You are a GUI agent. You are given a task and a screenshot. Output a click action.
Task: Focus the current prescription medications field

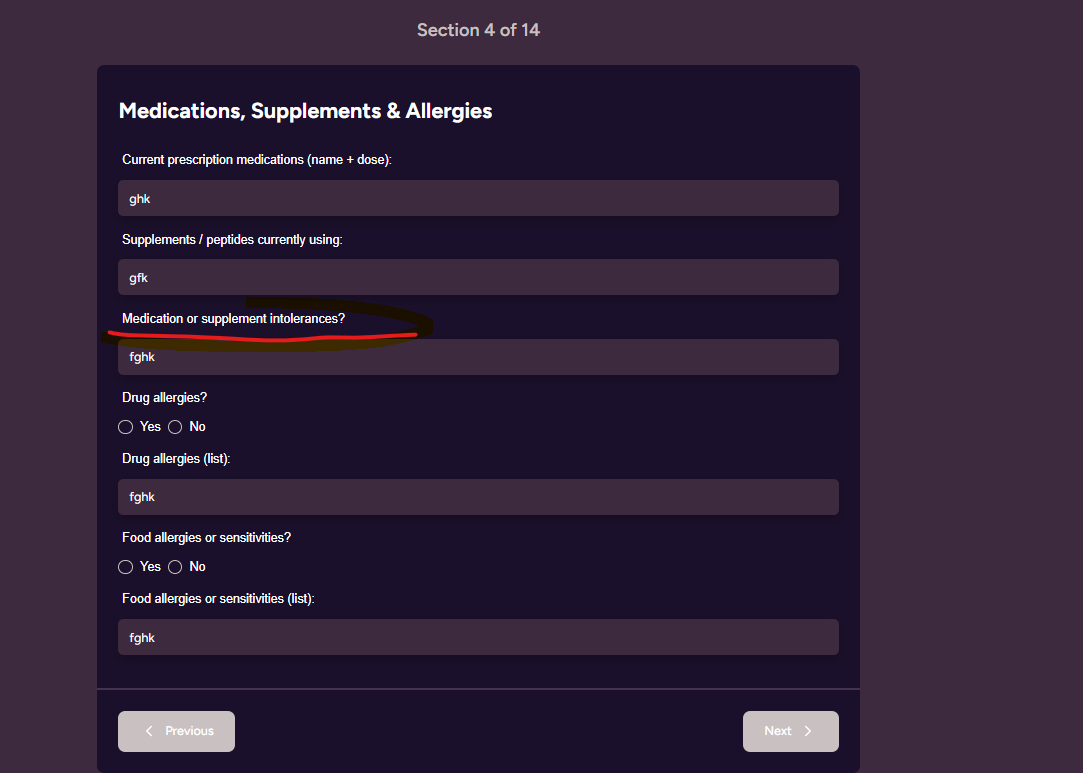click(478, 198)
